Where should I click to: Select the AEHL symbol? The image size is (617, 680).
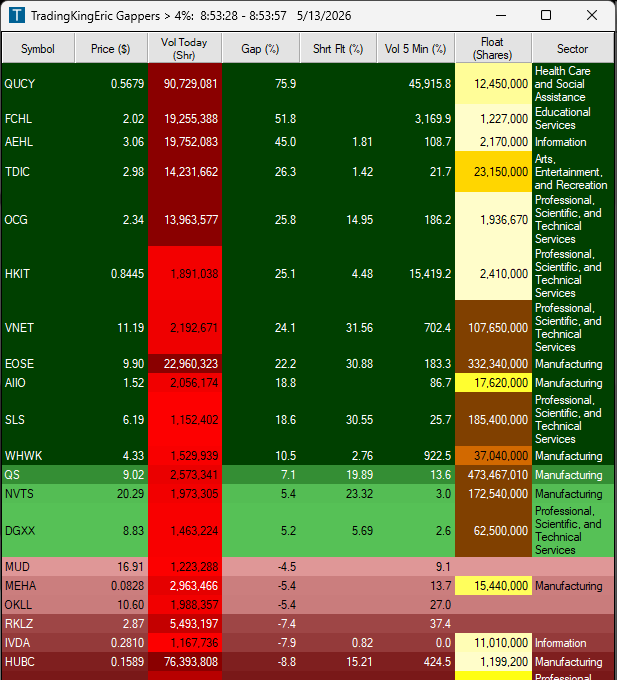point(19,142)
